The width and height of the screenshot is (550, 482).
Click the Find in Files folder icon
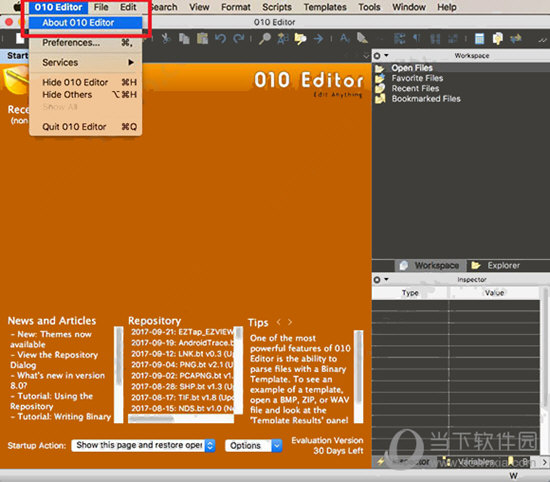(301, 38)
